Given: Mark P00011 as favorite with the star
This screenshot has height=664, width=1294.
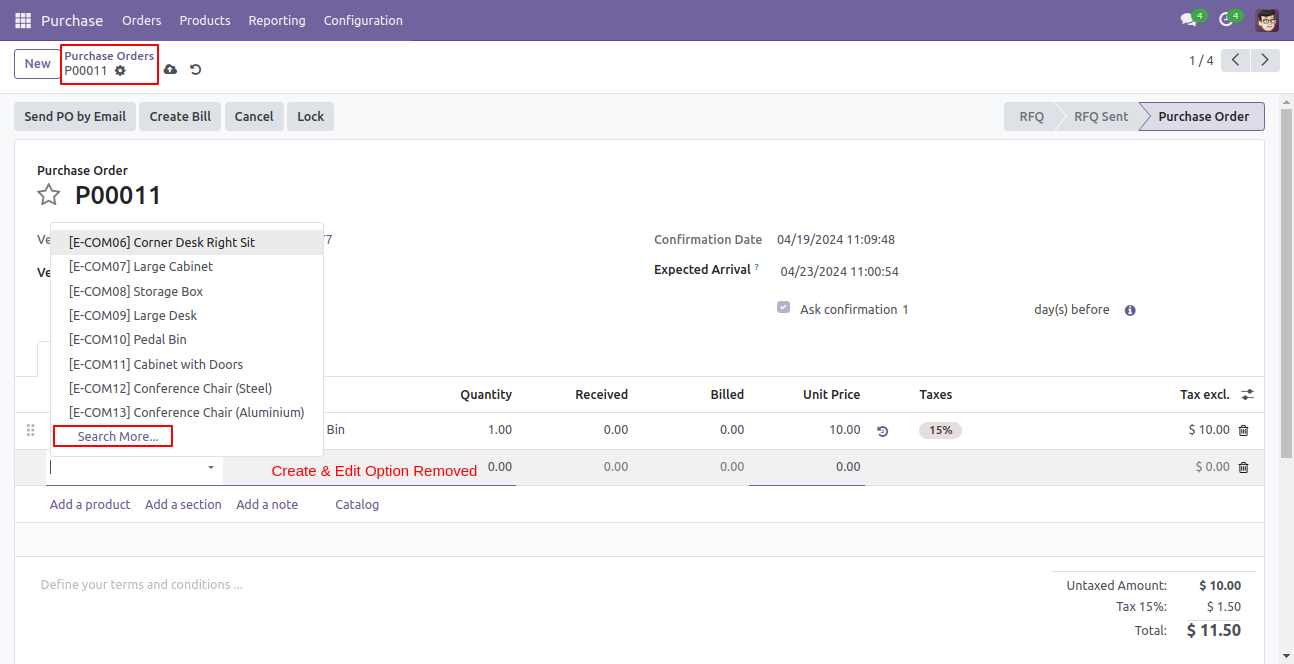Looking at the screenshot, I should (x=49, y=195).
